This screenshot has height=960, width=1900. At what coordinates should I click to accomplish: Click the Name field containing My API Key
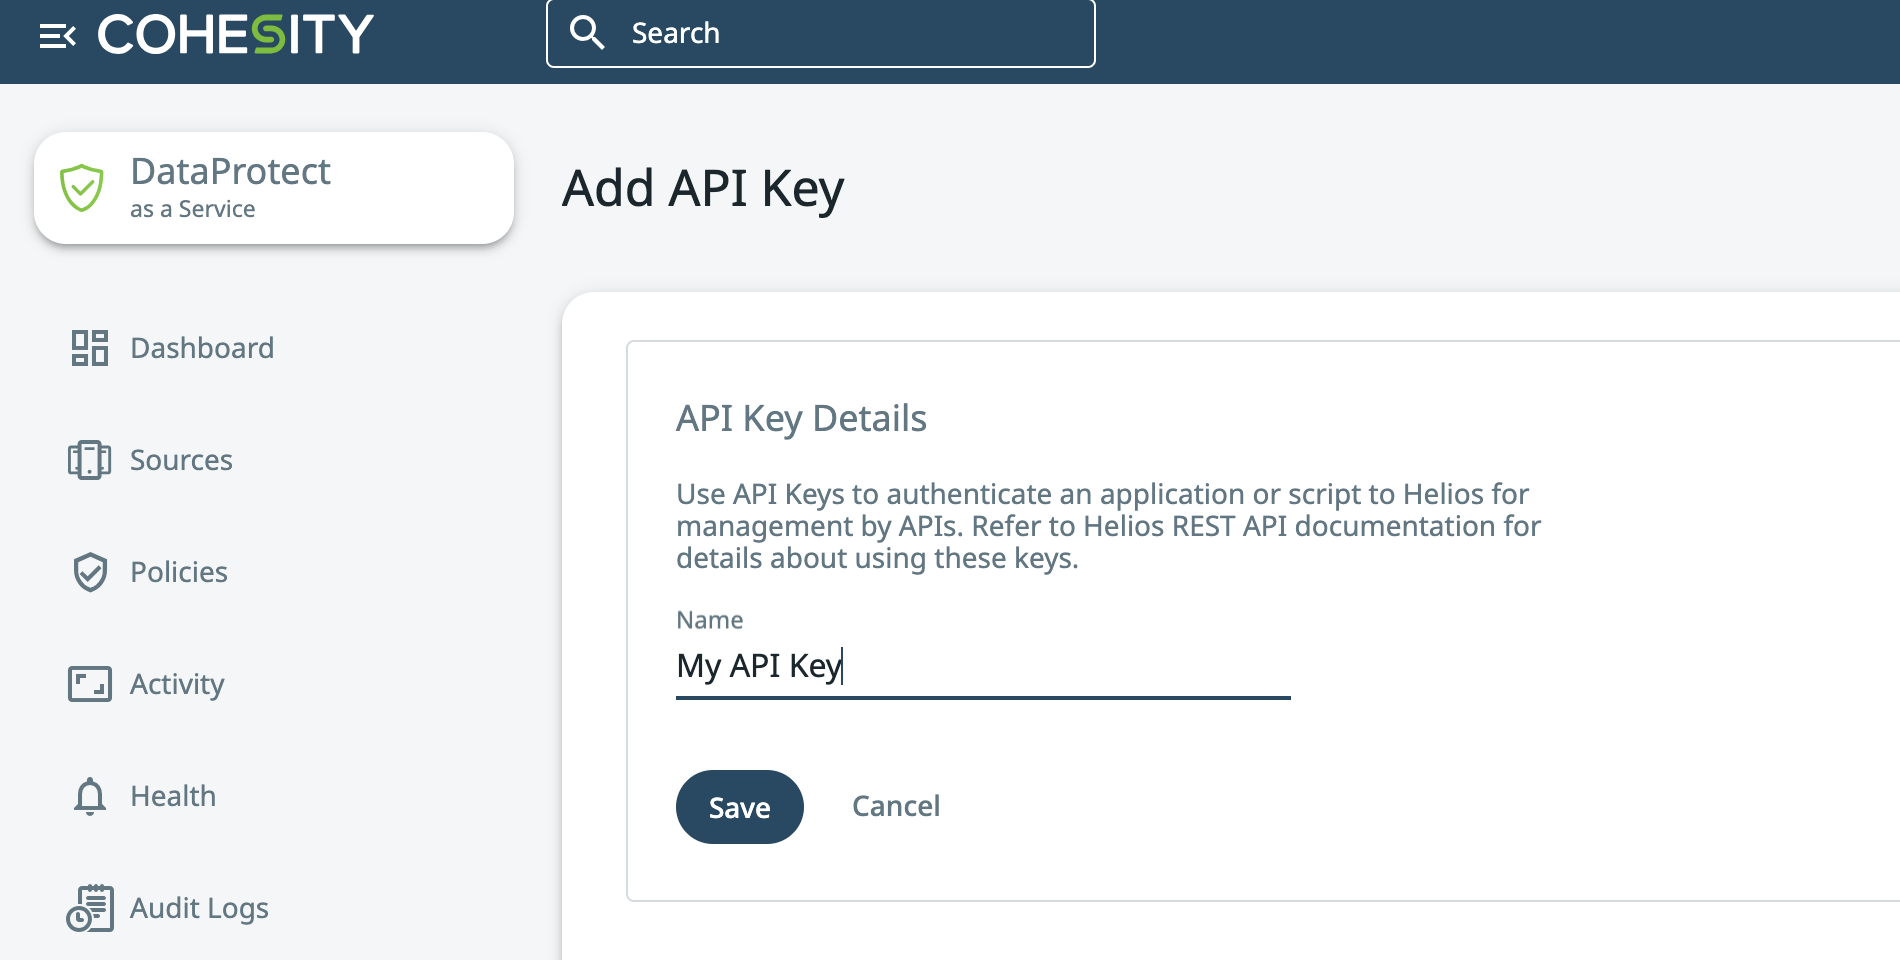pos(982,666)
